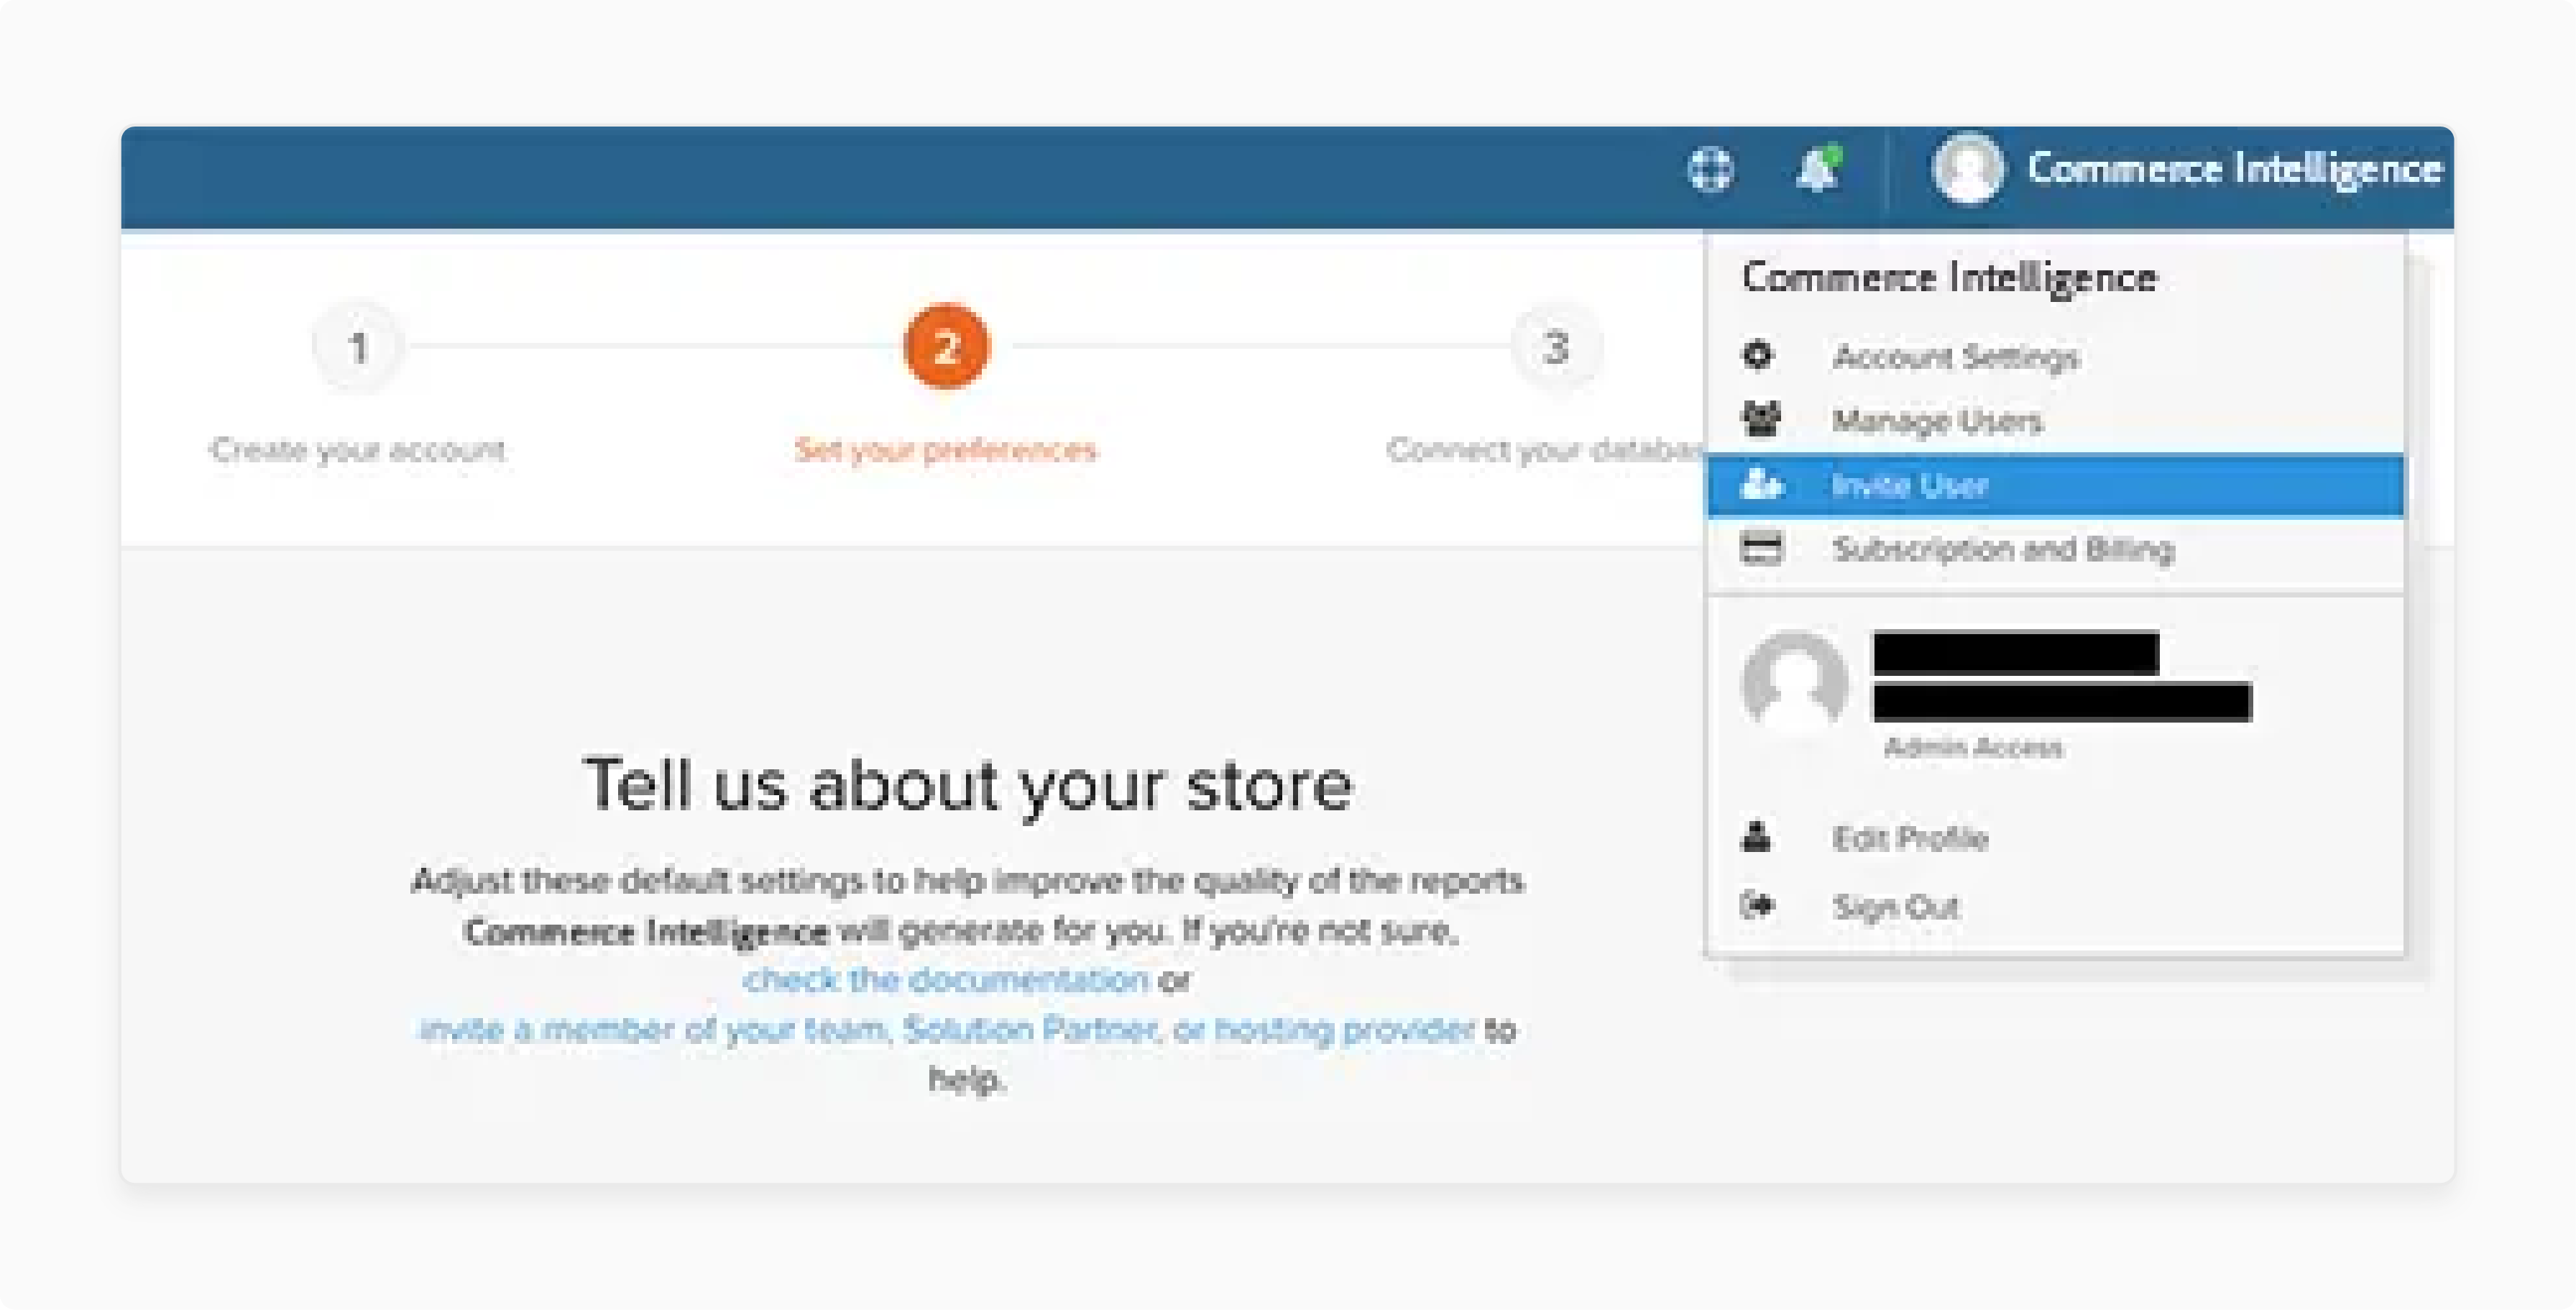Click the Manage Users group icon
Viewport: 2576px width, 1310px height.
point(1761,420)
